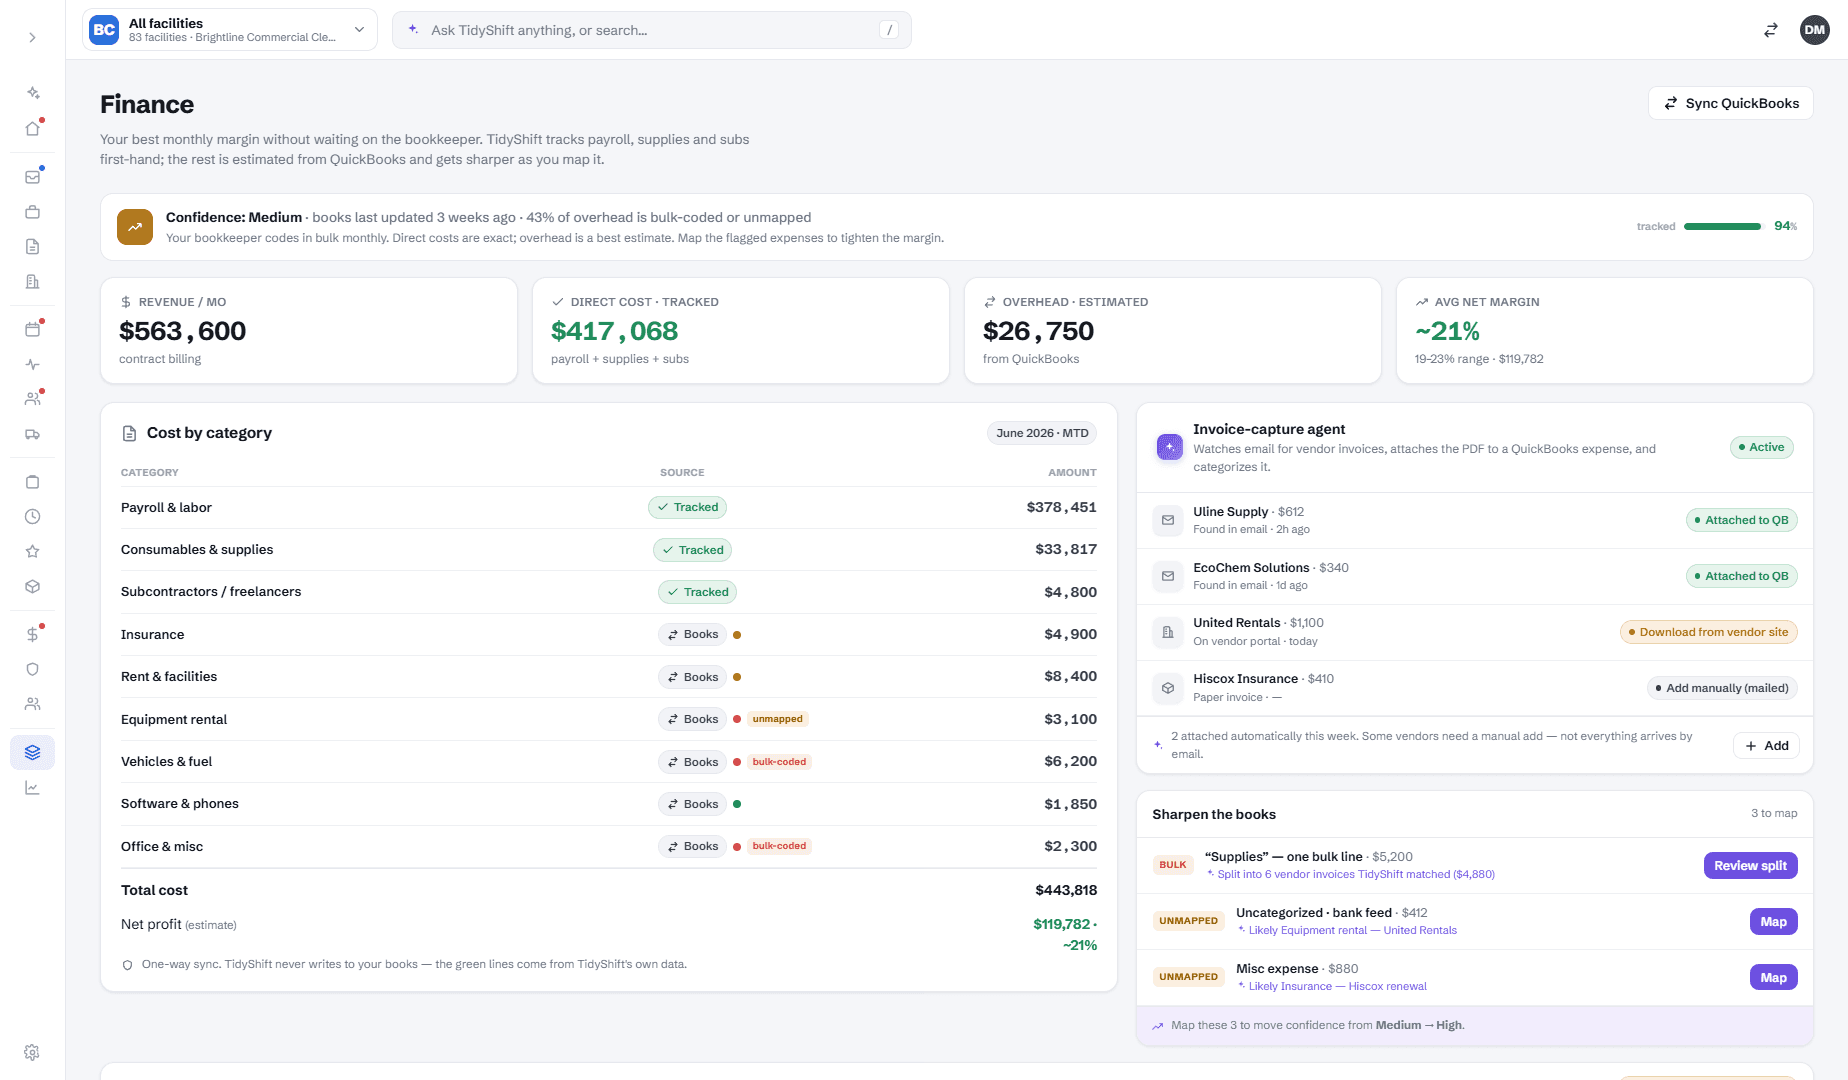This screenshot has height=1080, width=1848.
Task: Click the BC organization logo
Action: [x=104, y=30]
